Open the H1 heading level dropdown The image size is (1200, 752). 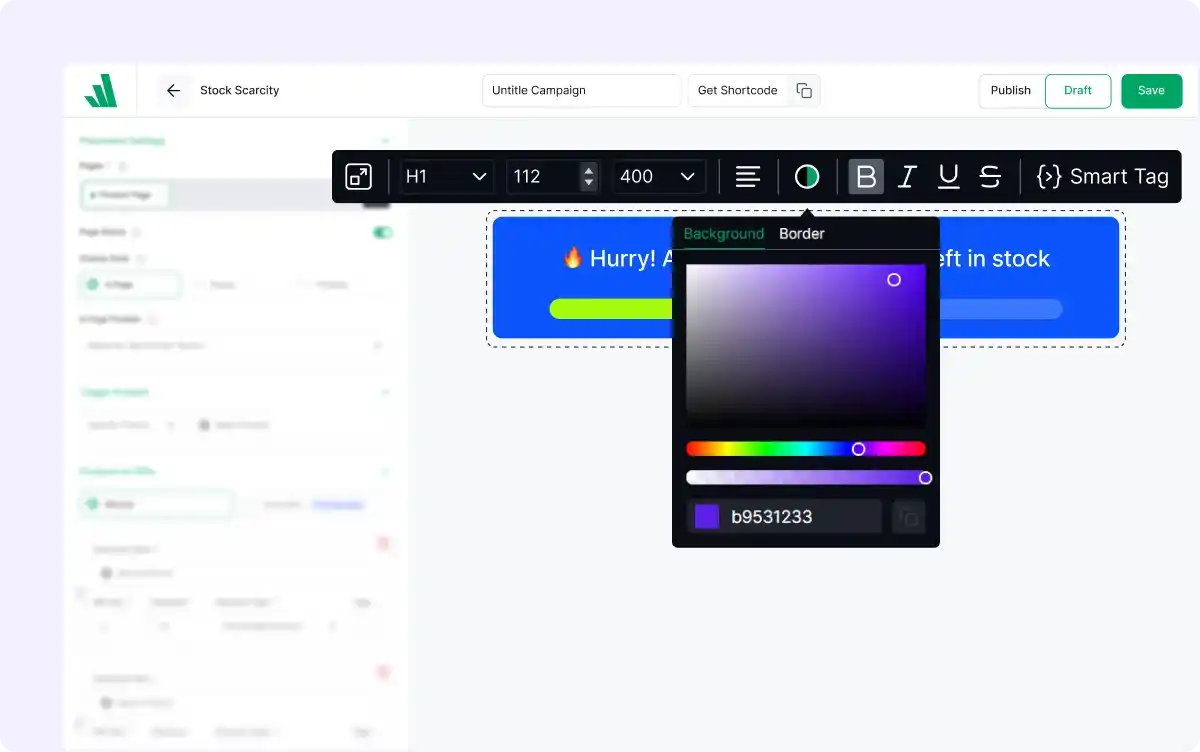[446, 176]
